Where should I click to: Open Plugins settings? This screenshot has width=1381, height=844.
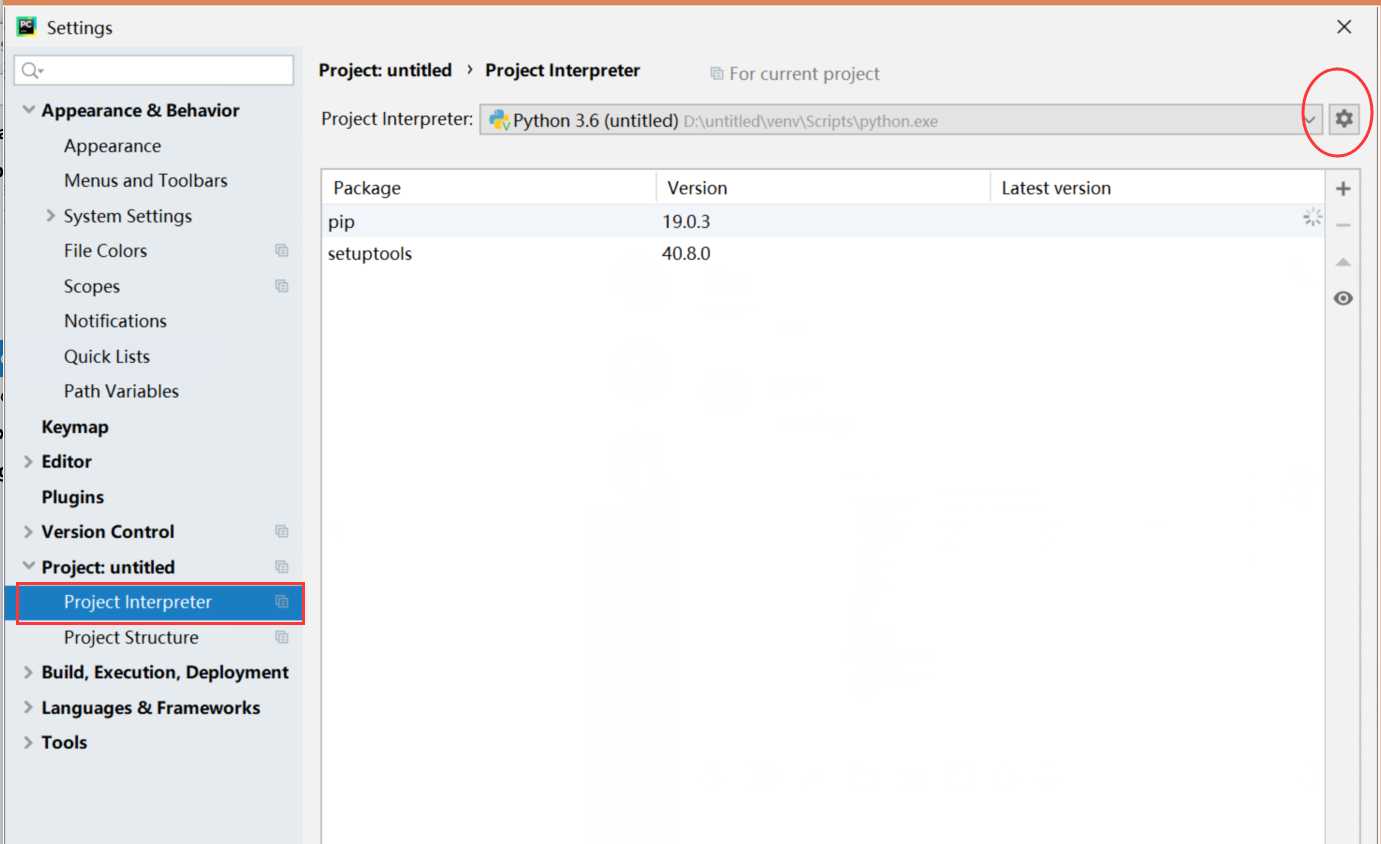pyautogui.click(x=72, y=497)
